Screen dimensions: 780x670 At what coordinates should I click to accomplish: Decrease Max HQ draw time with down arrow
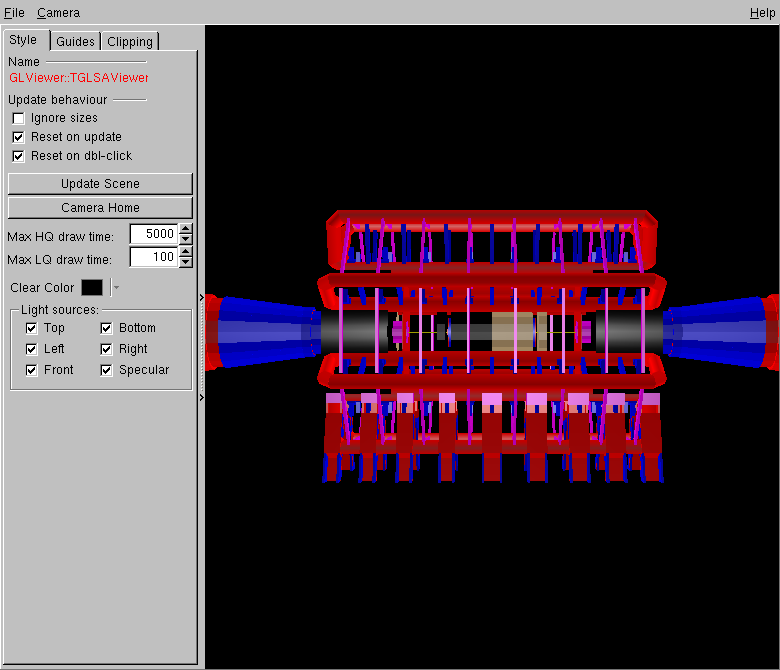(185, 240)
